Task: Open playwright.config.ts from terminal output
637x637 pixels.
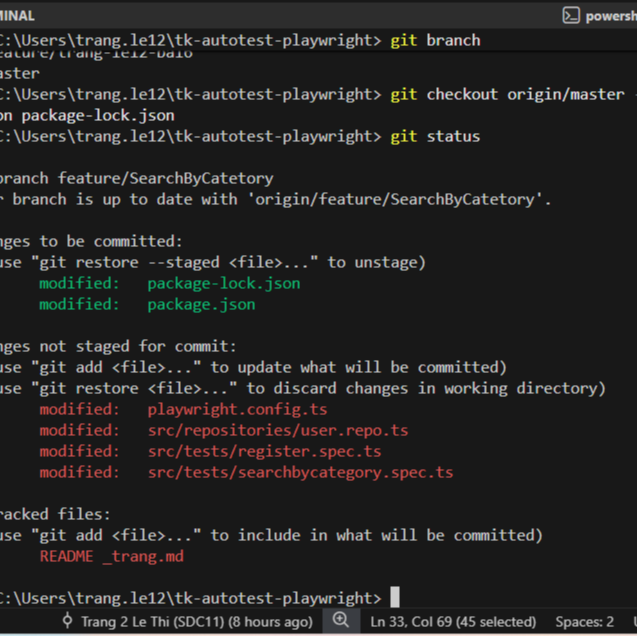Action: tap(237, 409)
